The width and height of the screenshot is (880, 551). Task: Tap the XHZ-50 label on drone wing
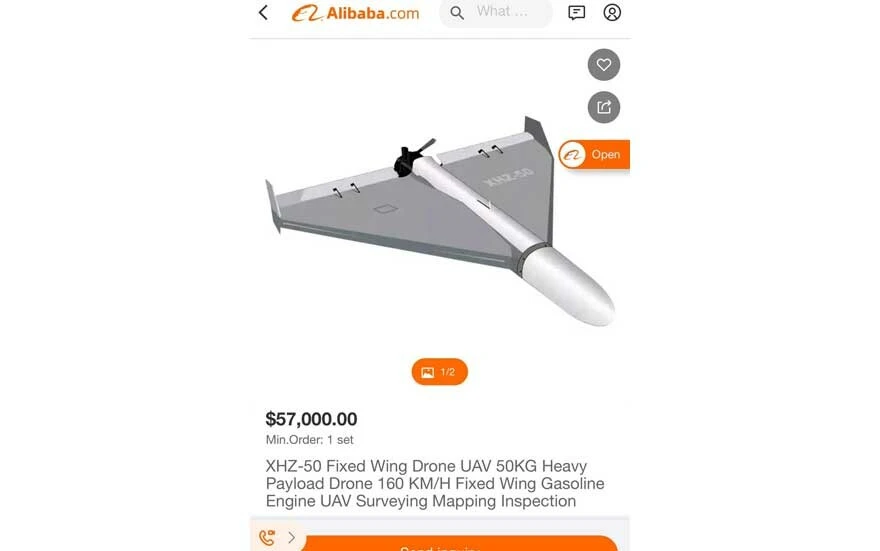509,177
